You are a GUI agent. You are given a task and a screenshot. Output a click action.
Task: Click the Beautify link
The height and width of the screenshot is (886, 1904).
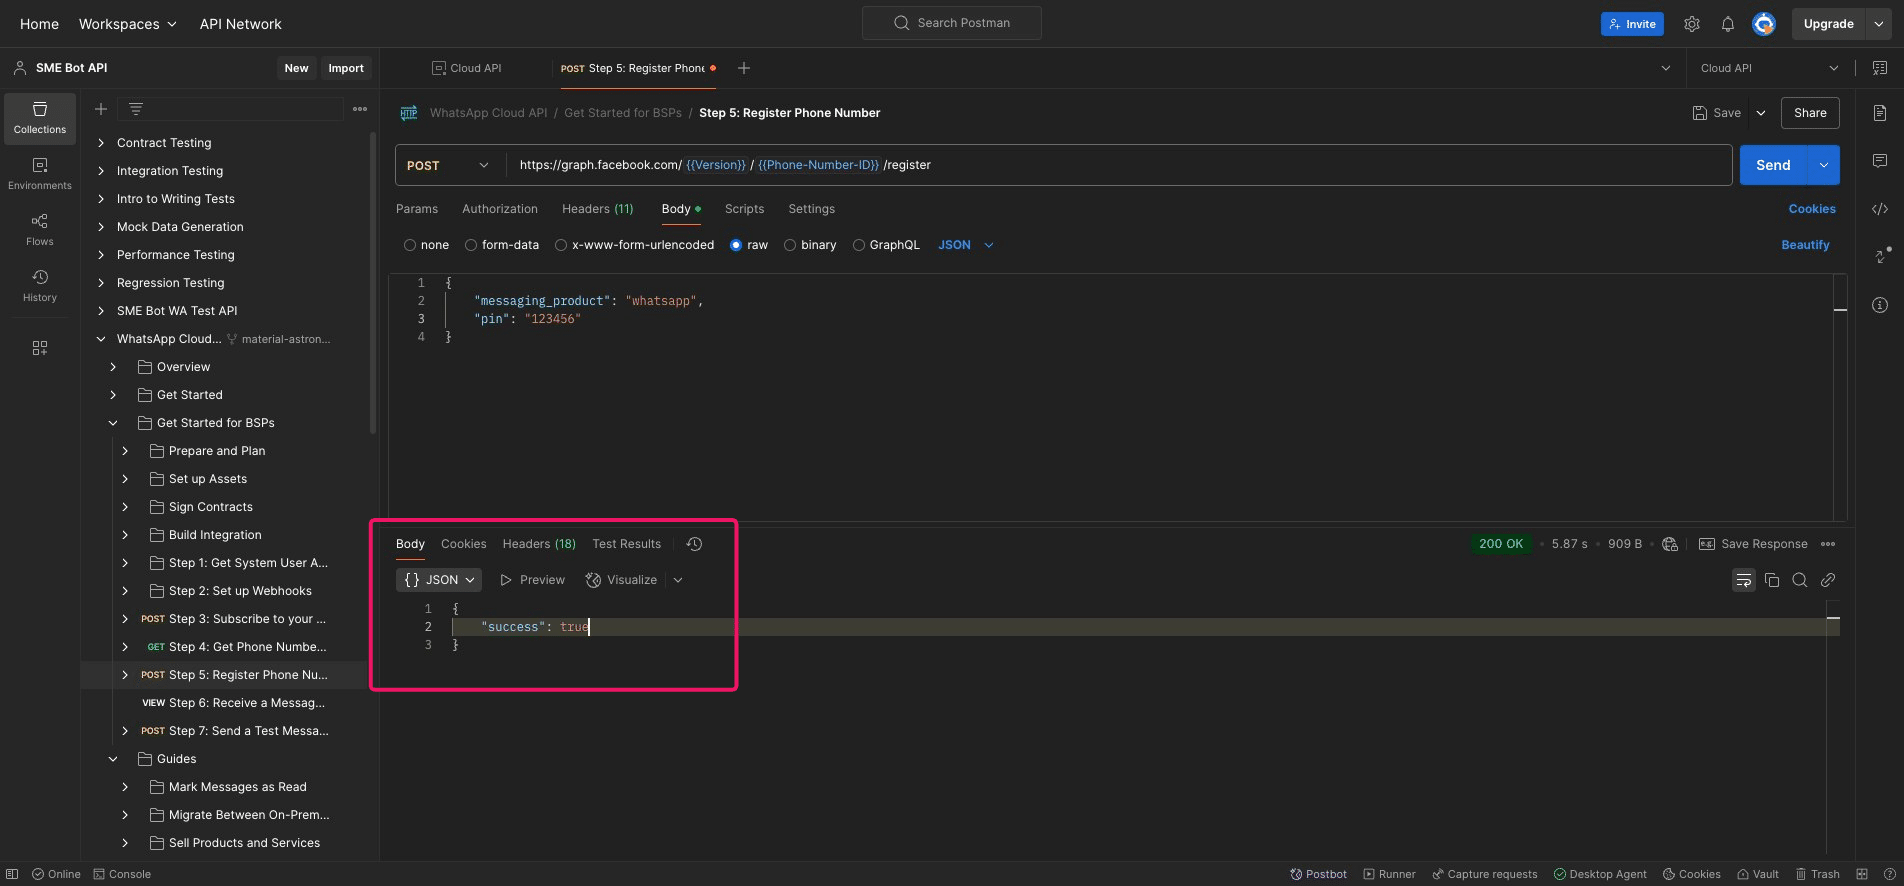tap(1806, 245)
